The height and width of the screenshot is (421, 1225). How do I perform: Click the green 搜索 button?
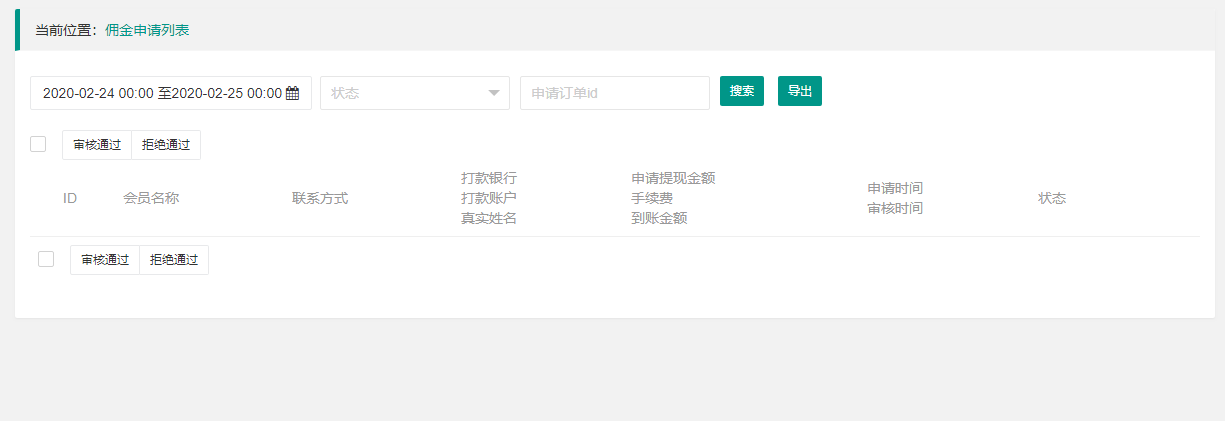(742, 91)
